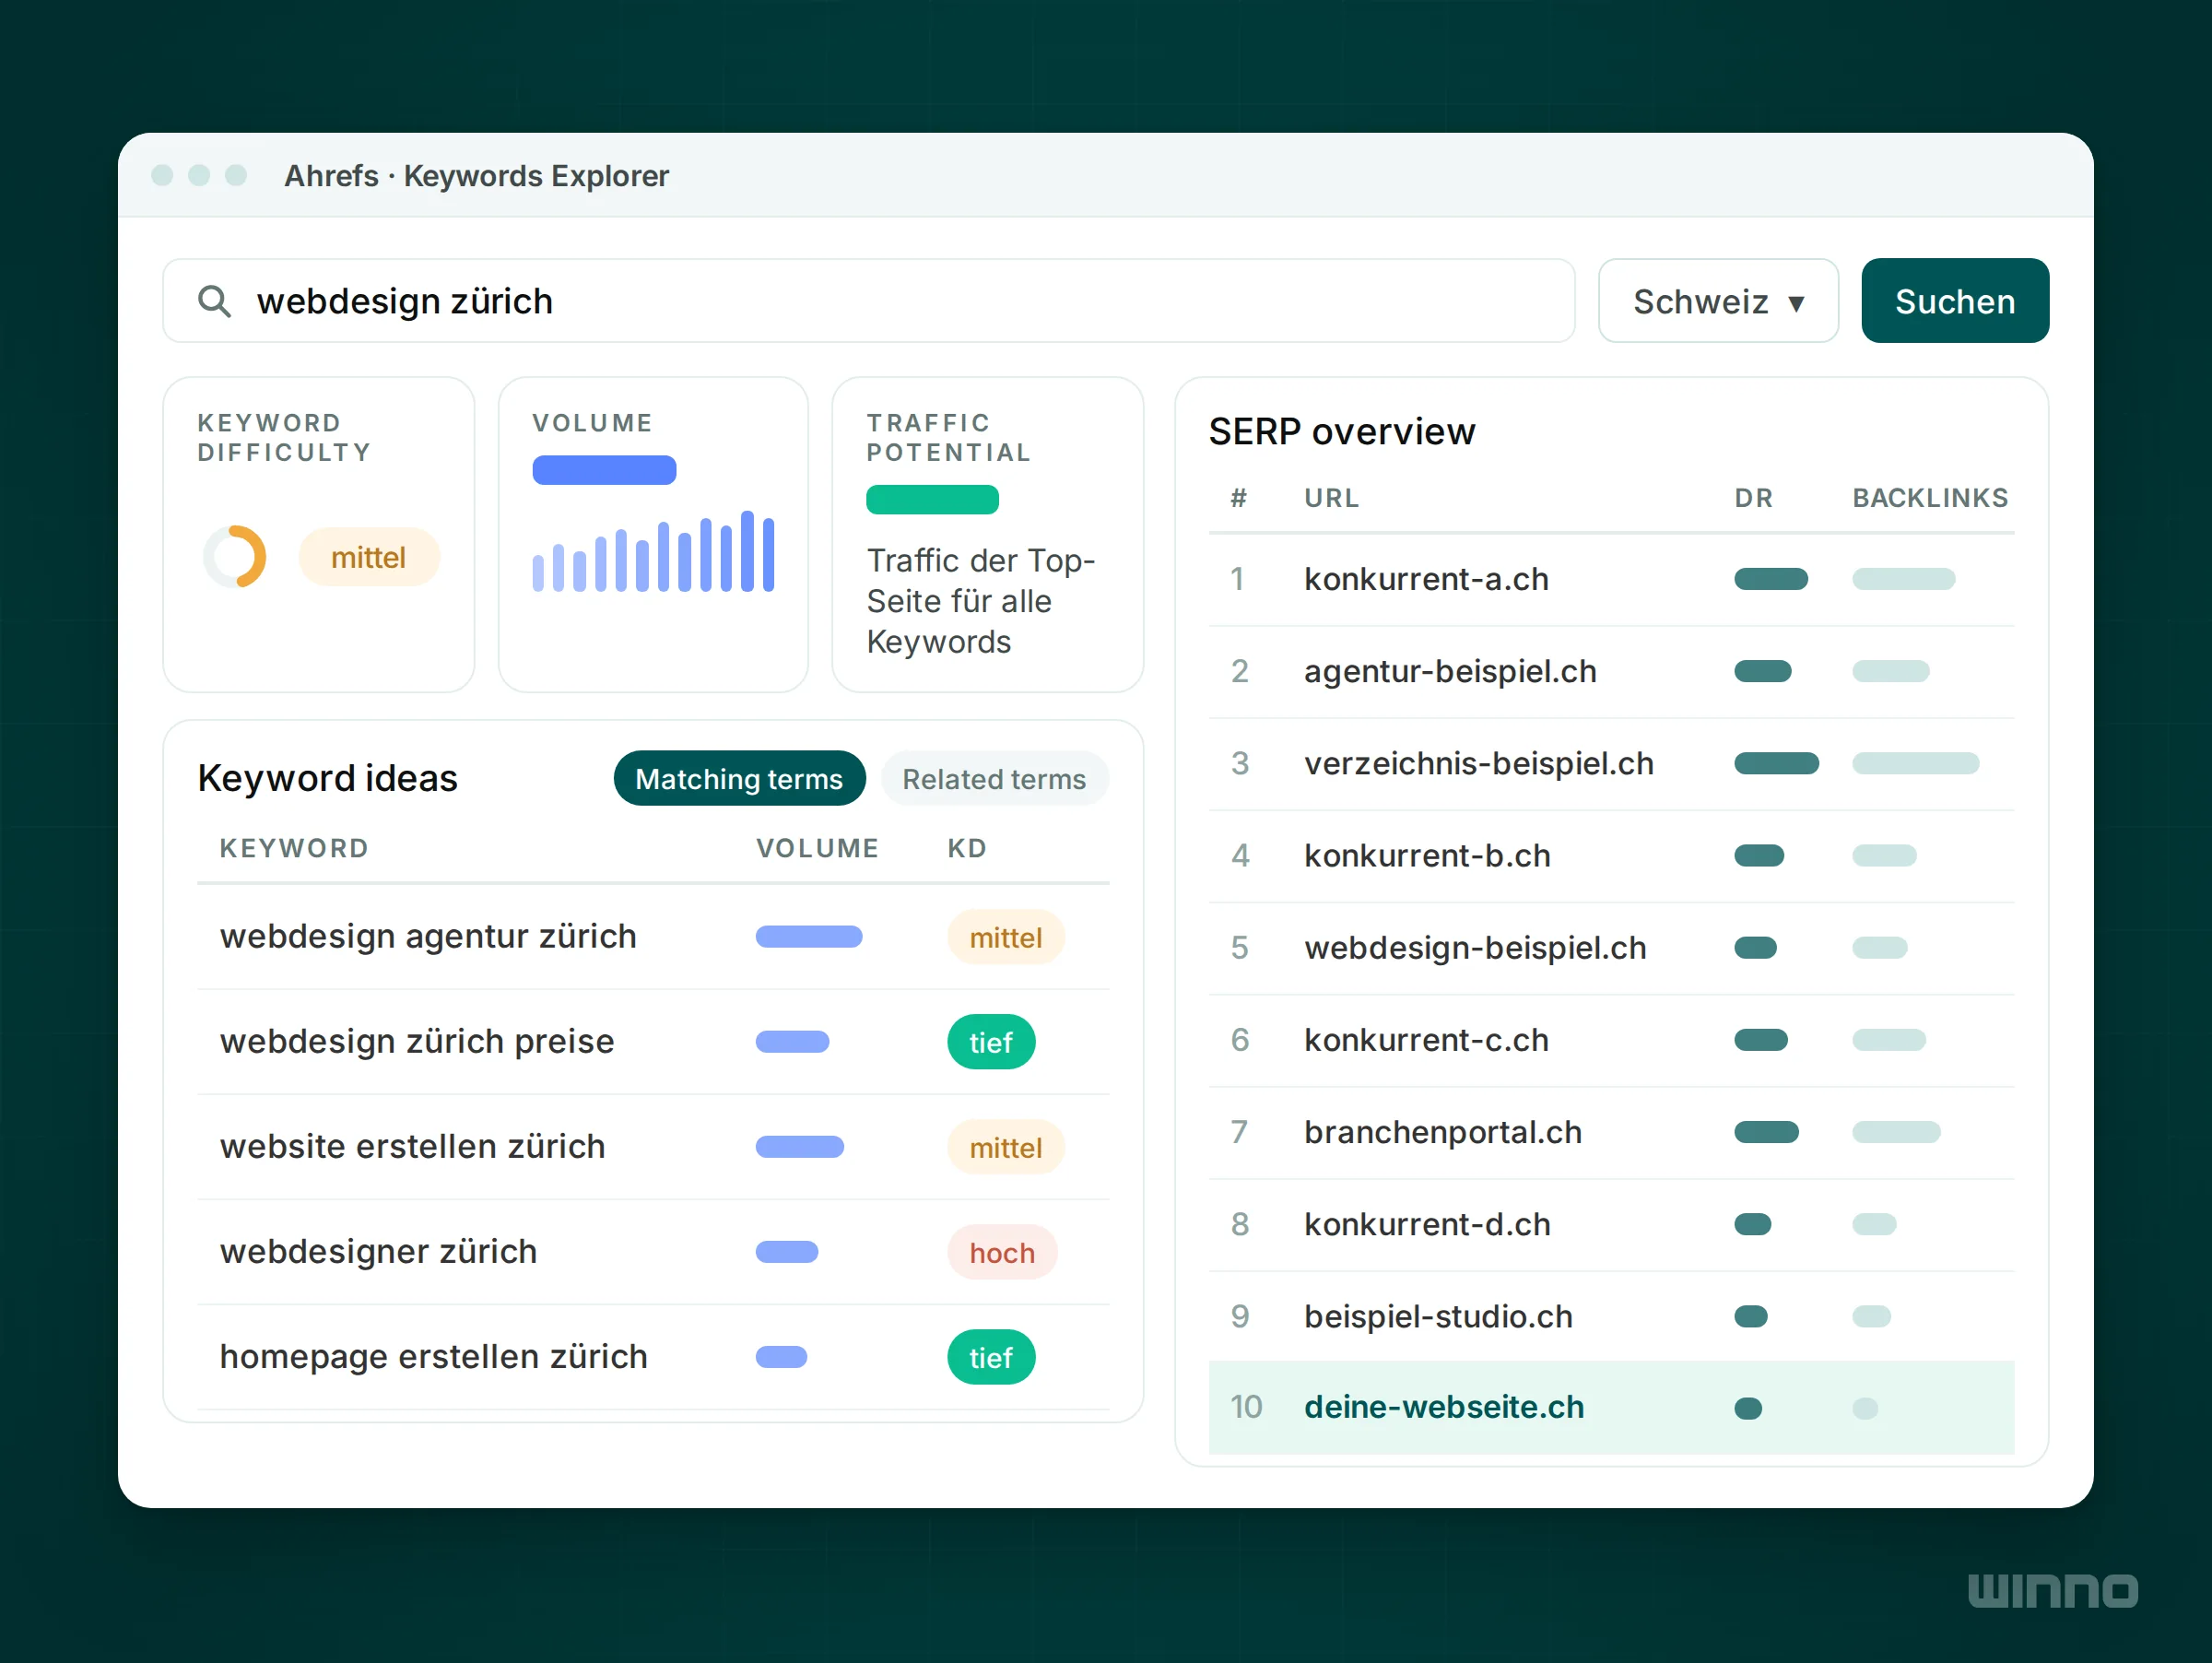Click the 'tief' badge for webdesign zürich preise

click(x=991, y=1042)
